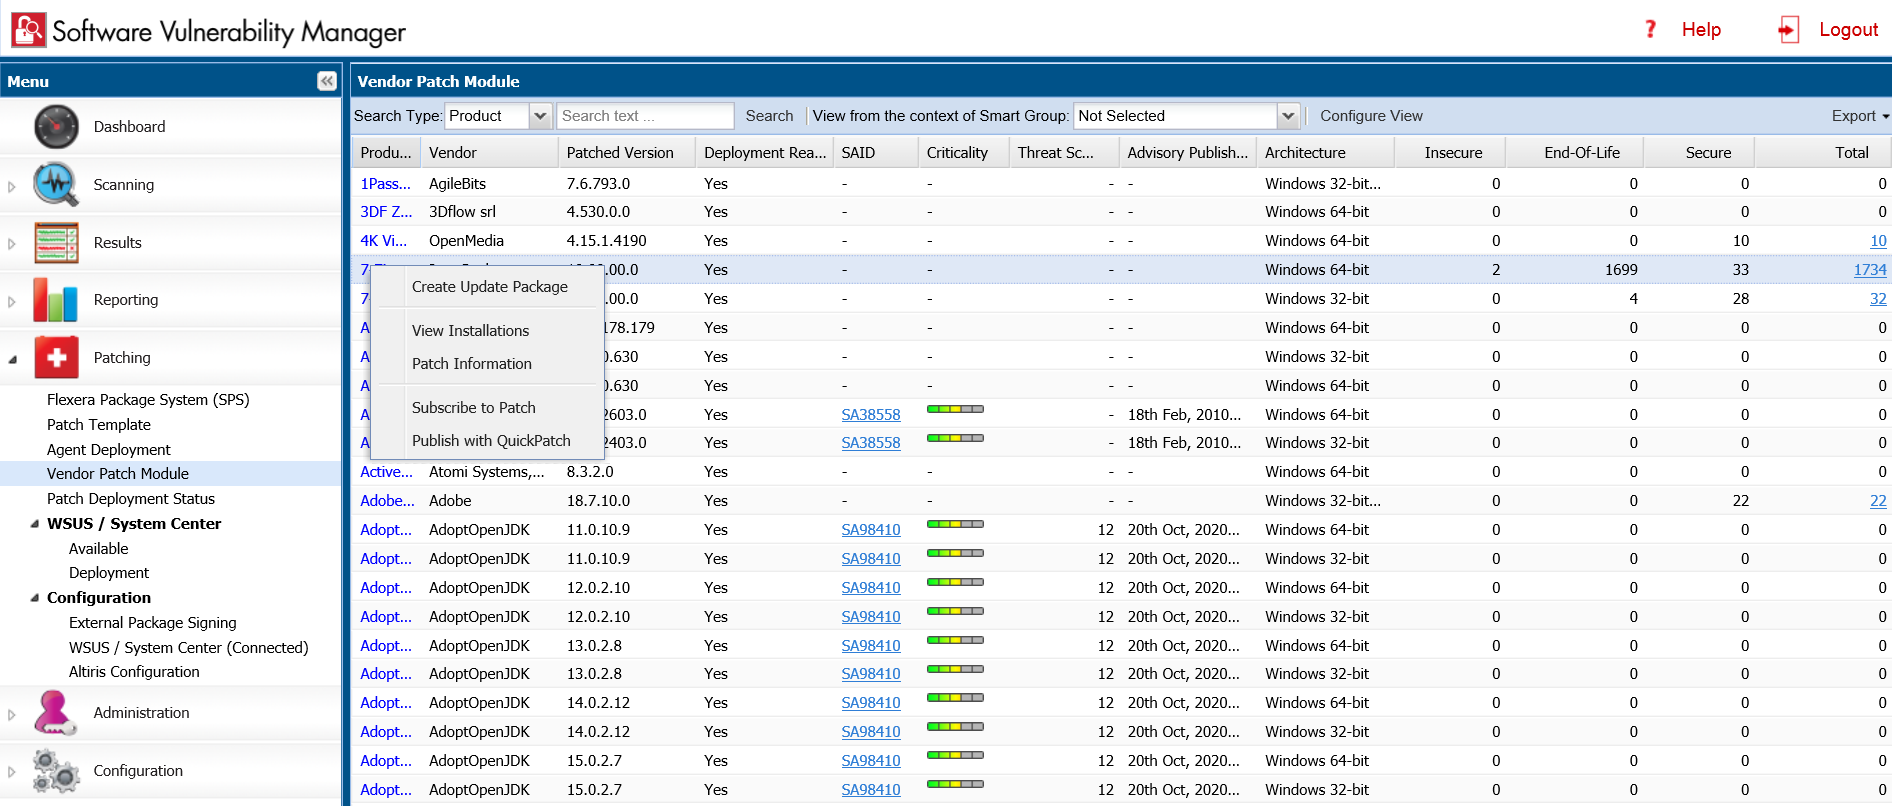Image resolution: width=1892 pixels, height=806 pixels.
Task: Open the Scanning magnifier icon
Action: coord(56,185)
